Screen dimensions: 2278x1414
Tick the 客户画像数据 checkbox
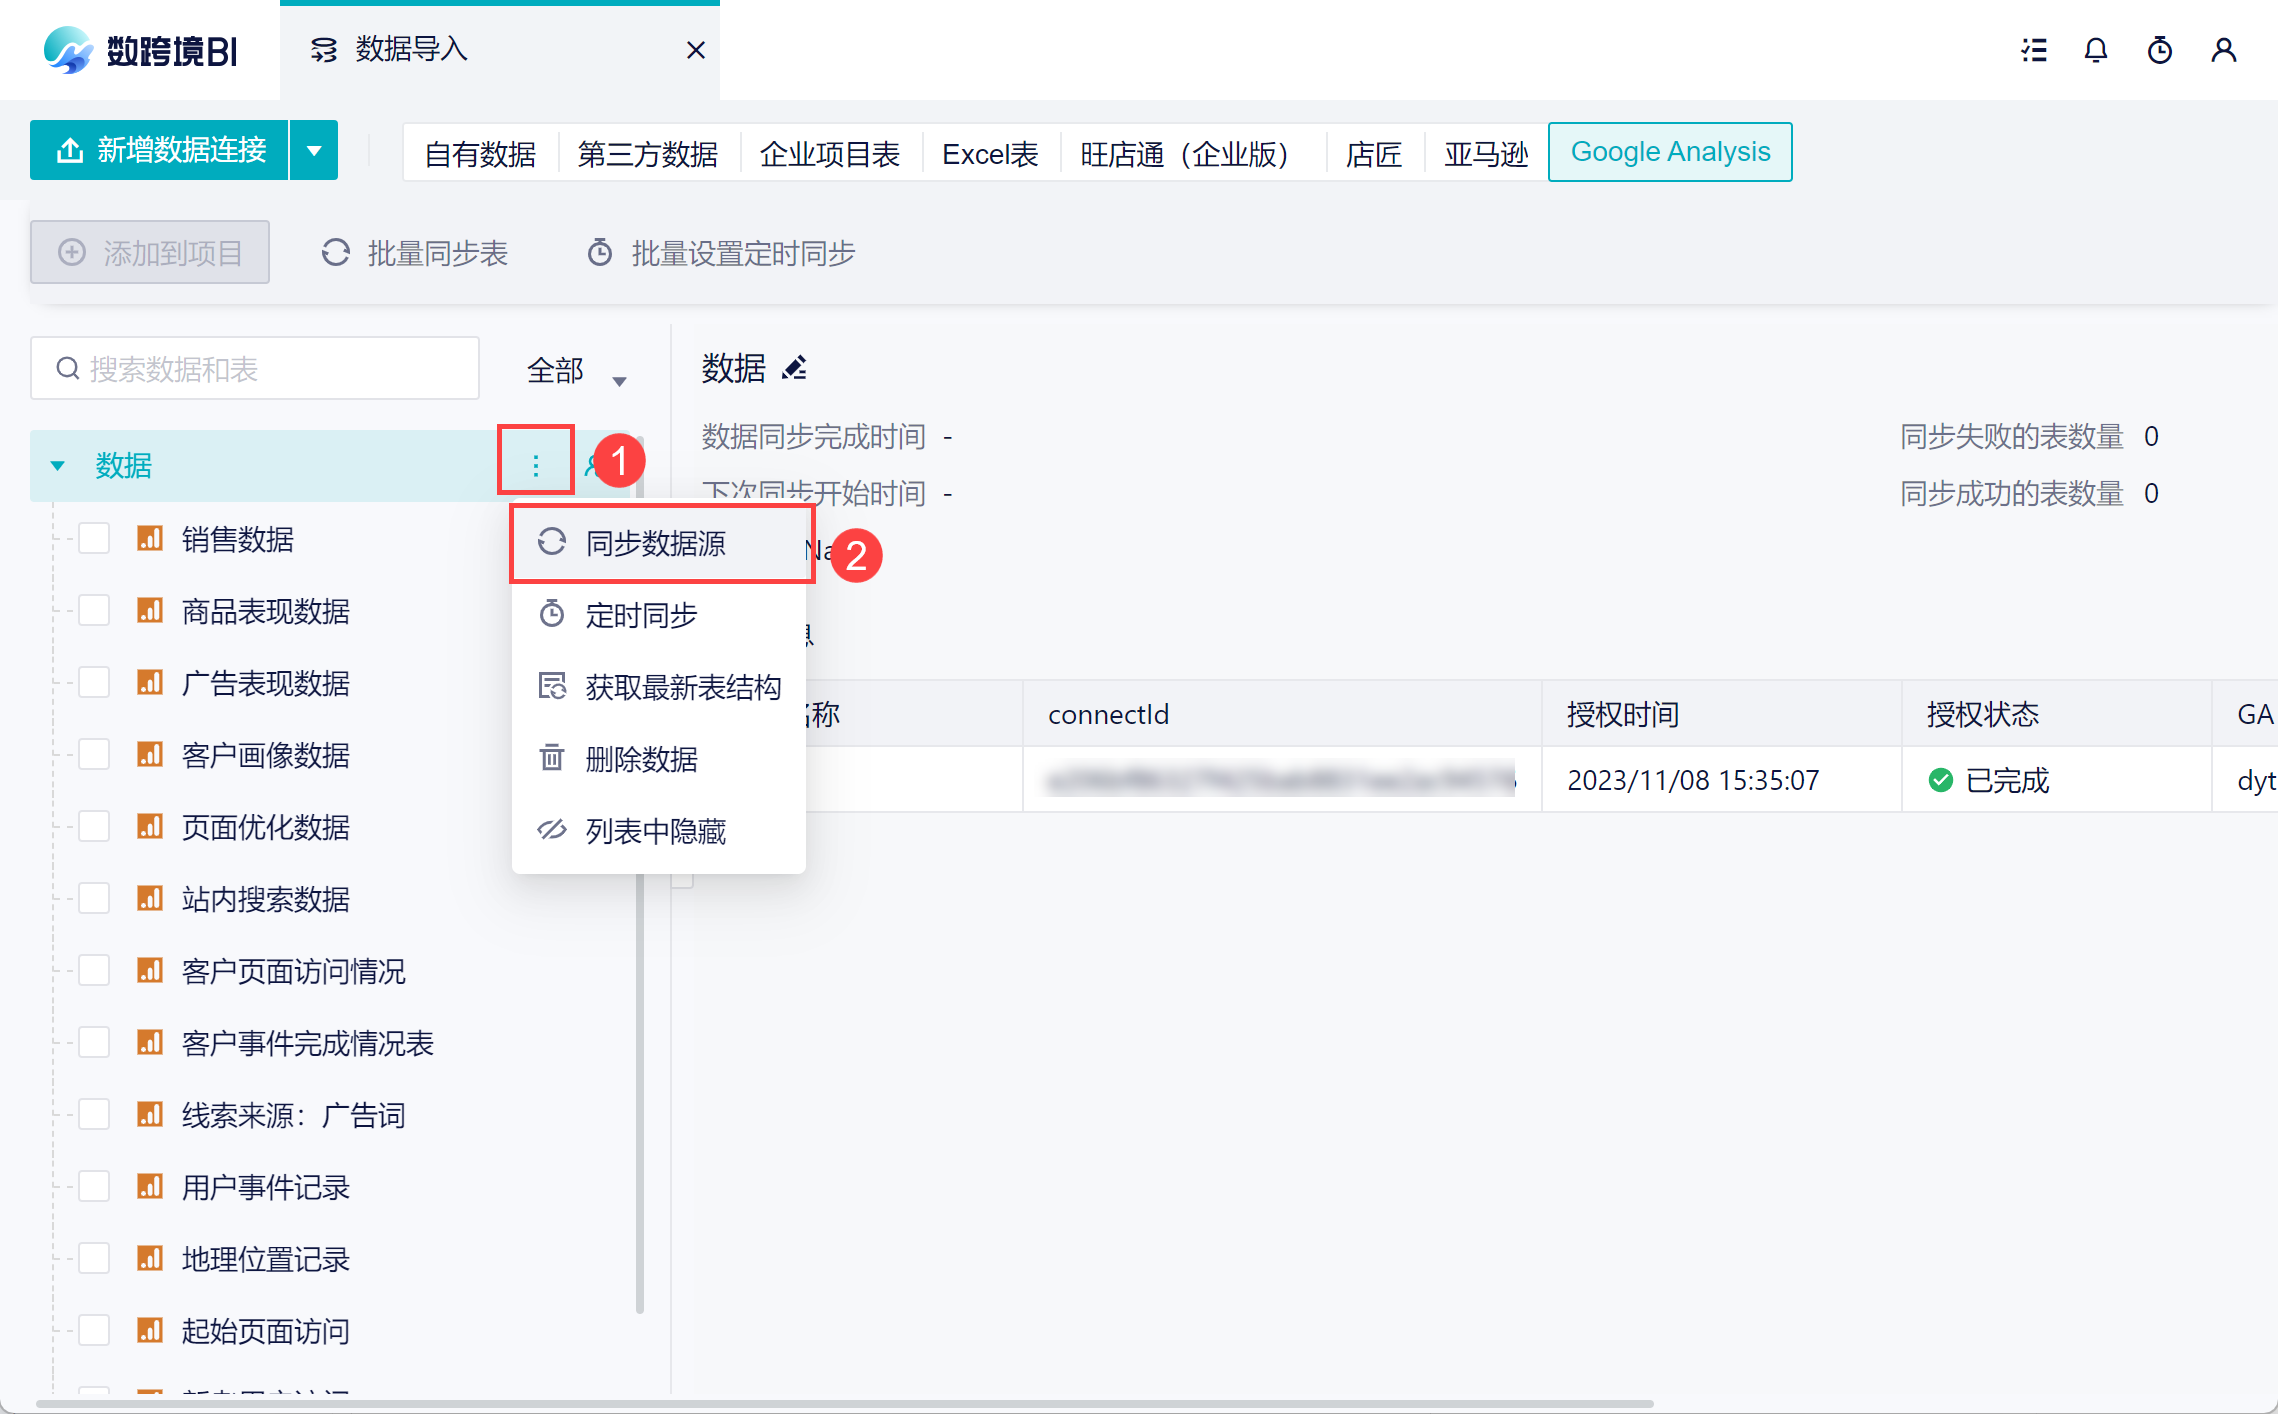(x=94, y=755)
